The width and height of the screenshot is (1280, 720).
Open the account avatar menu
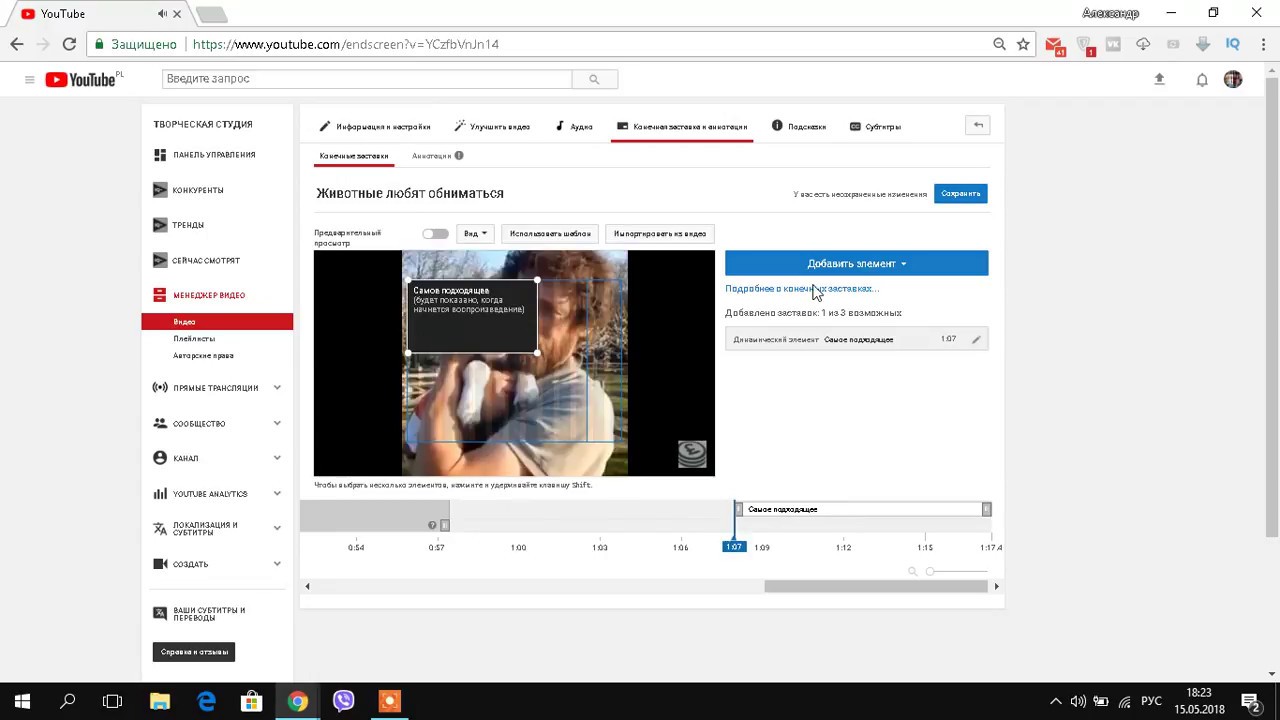point(1233,79)
